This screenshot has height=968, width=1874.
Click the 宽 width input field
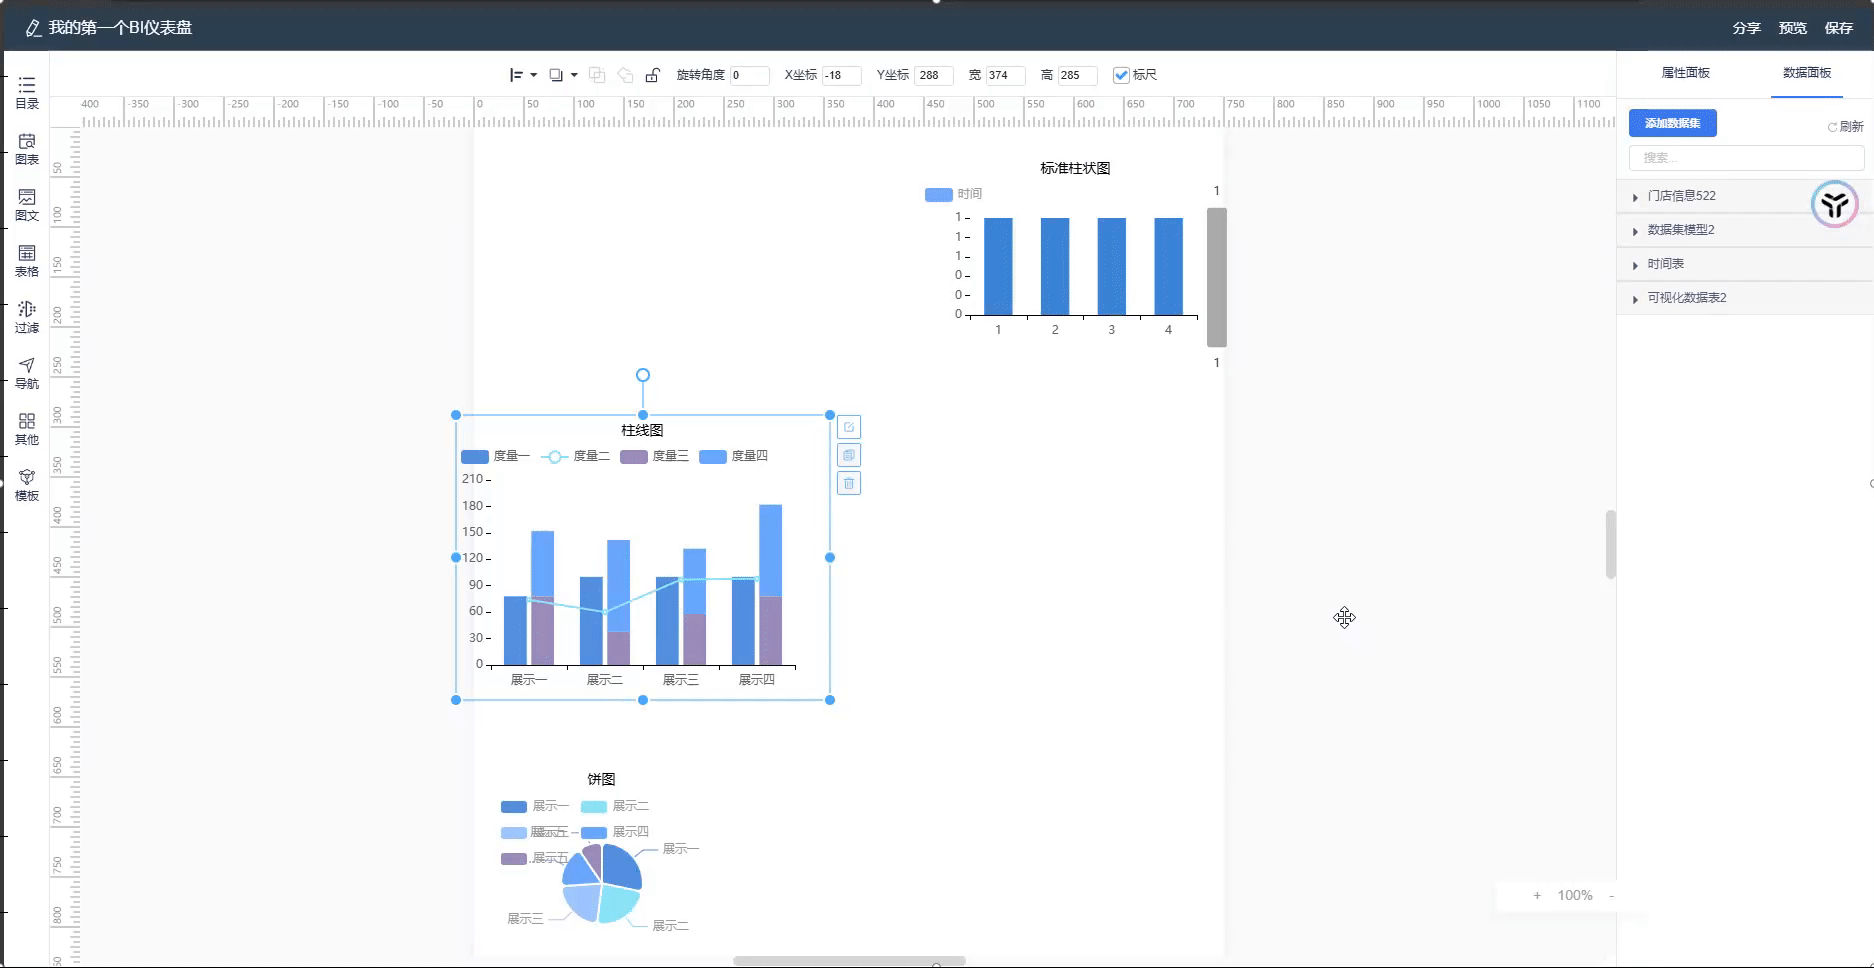coord(1005,75)
